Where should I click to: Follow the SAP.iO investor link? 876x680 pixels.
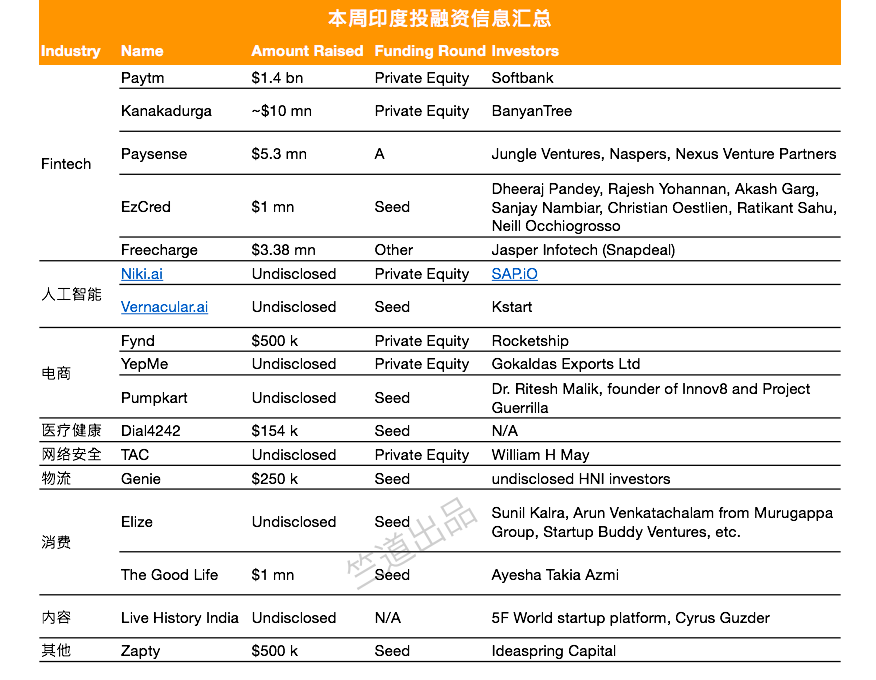pyautogui.click(x=515, y=274)
